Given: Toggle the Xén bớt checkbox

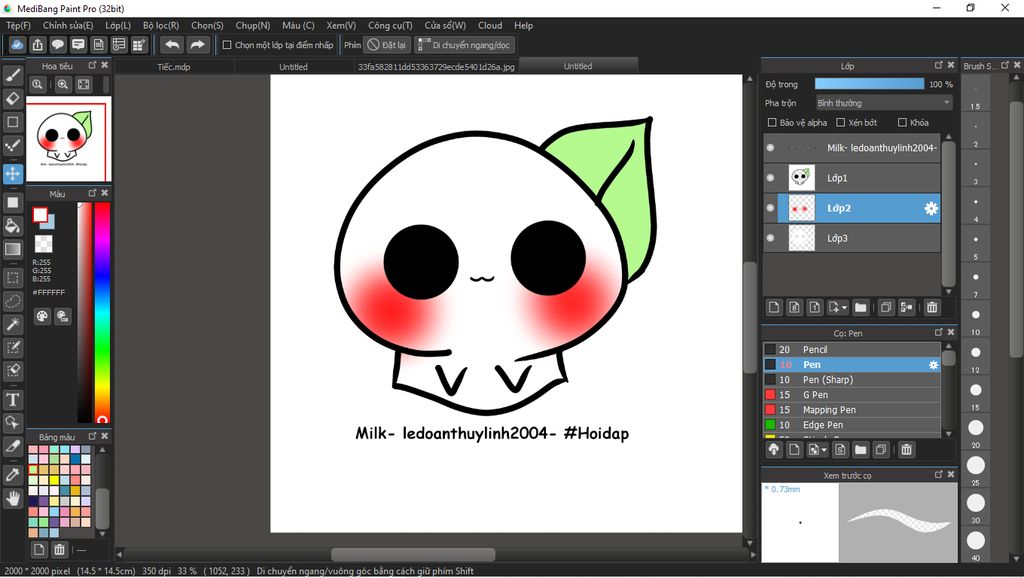Looking at the screenshot, I should point(840,122).
